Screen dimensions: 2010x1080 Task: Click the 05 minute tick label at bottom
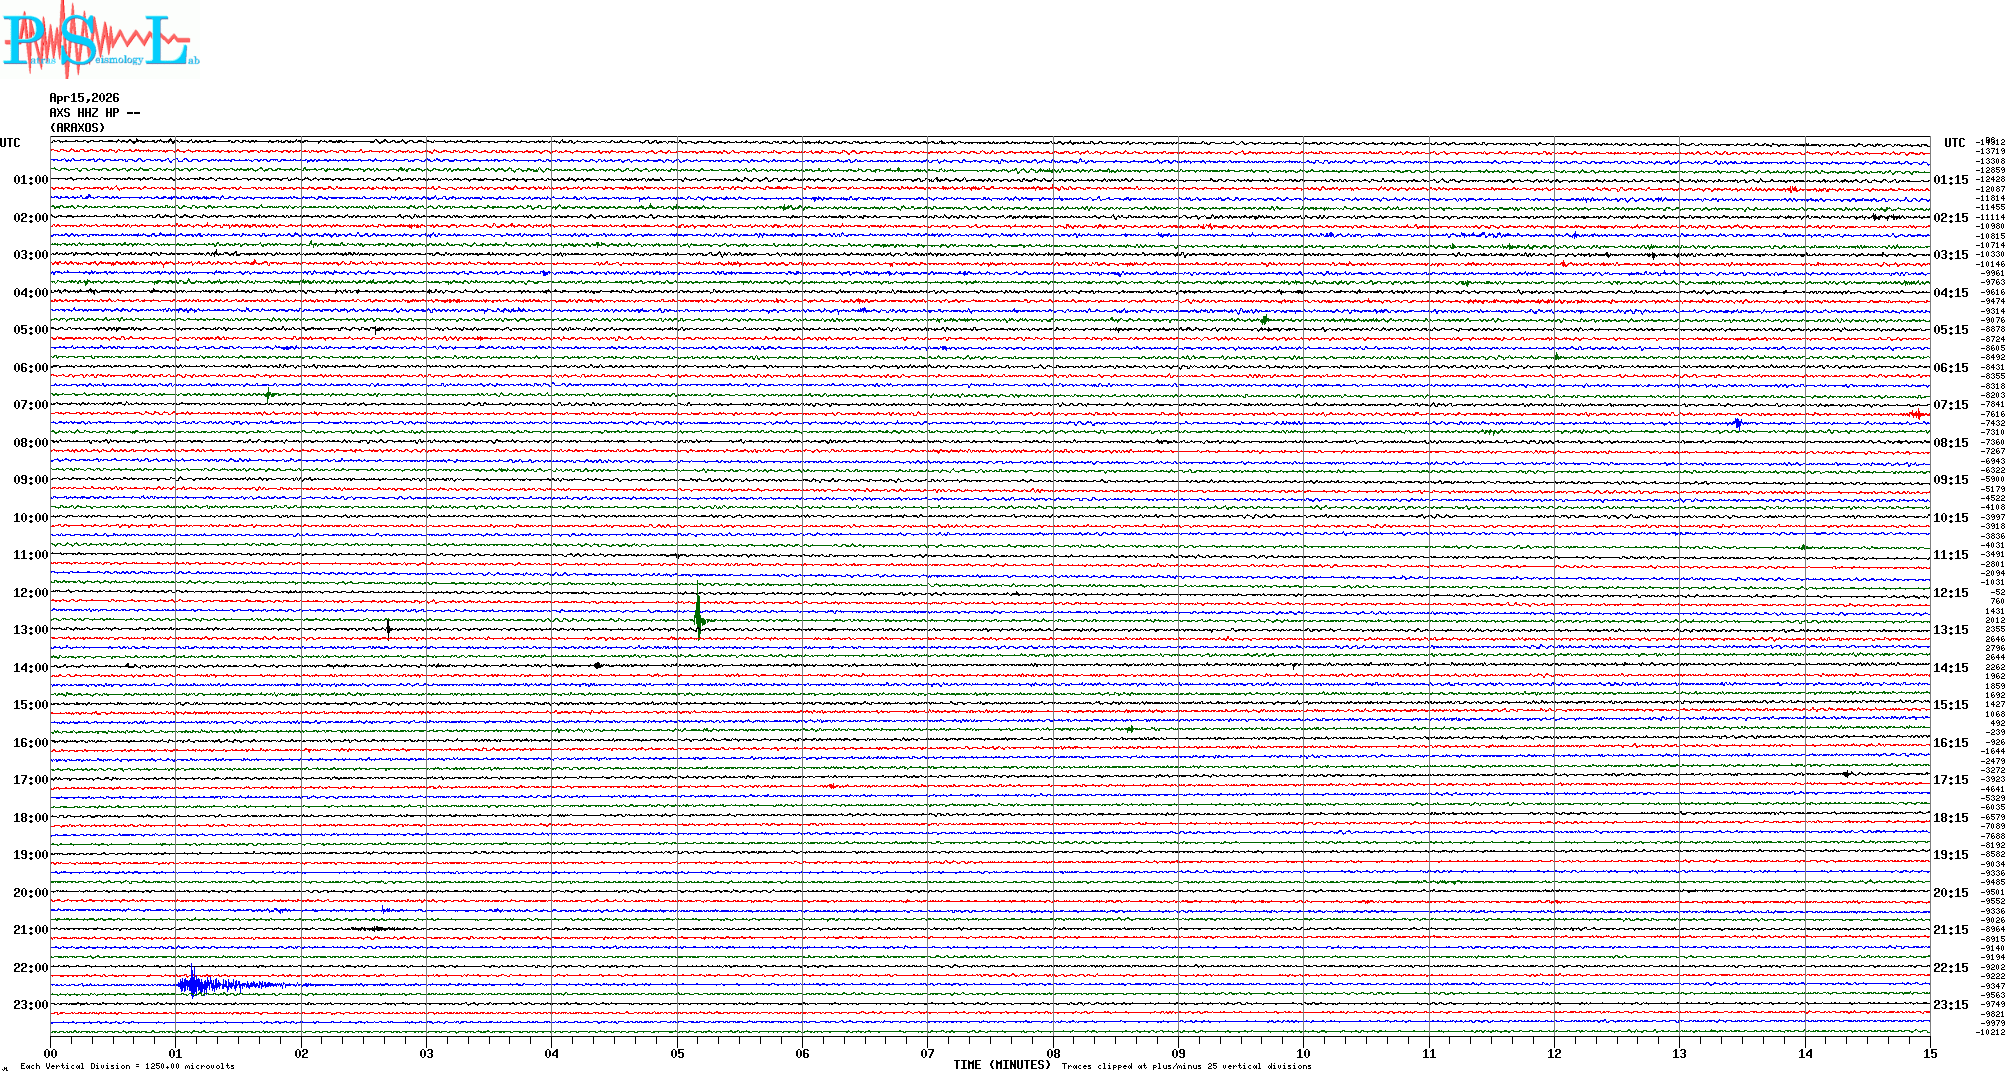pos(677,1053)
